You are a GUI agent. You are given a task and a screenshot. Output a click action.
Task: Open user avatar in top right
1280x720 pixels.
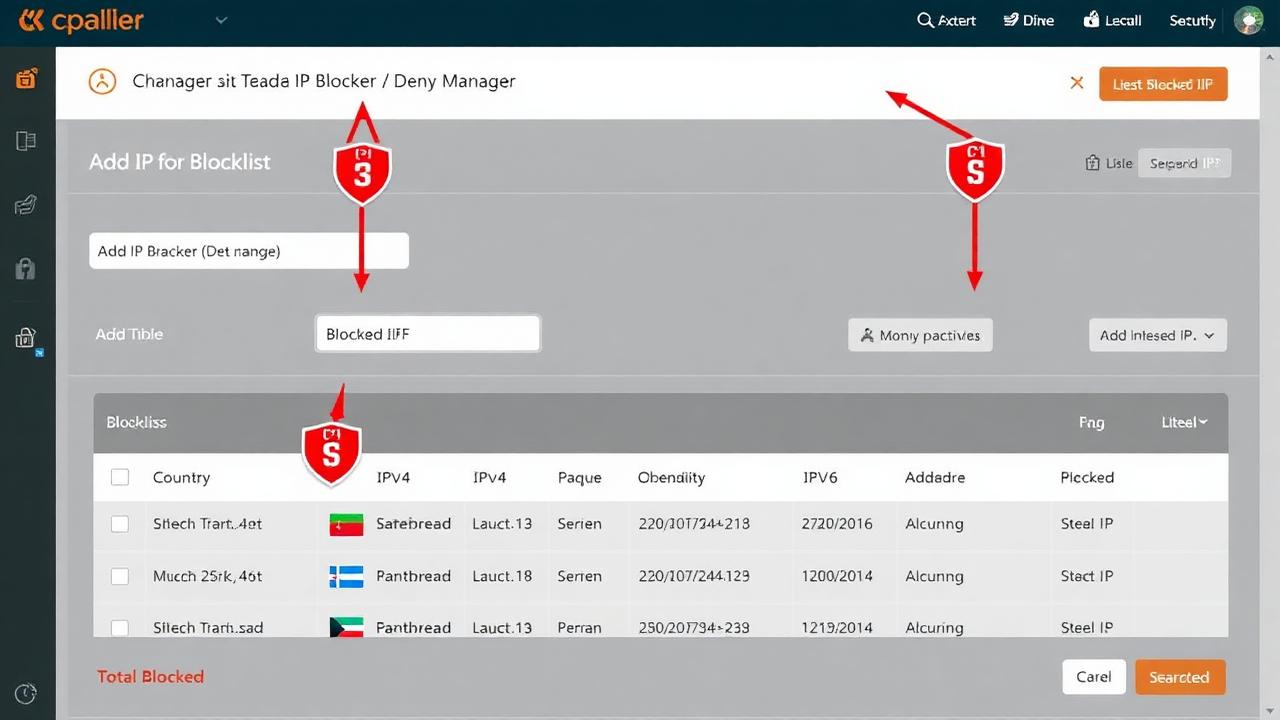pyautogui.click(x=1249, y=20)
